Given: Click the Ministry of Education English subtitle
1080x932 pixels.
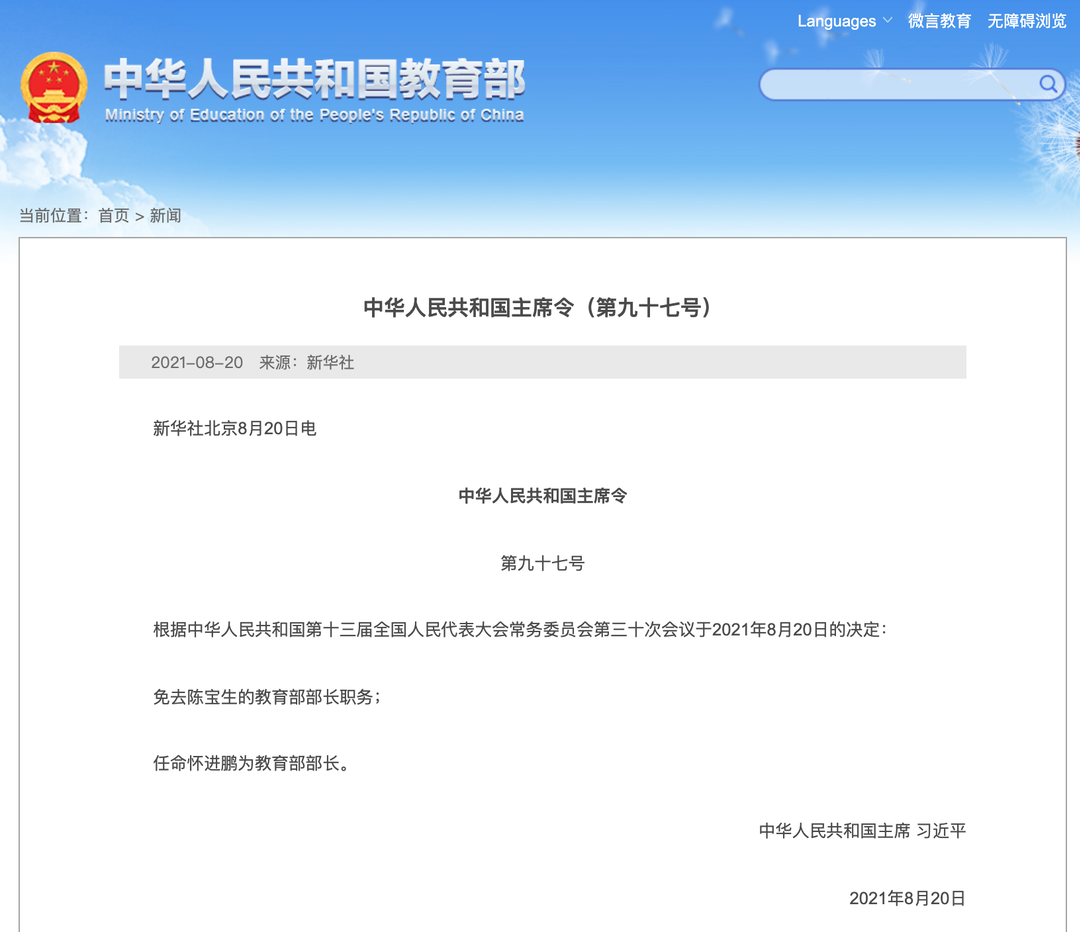Looking at the screenshot, I should point(314,115).
